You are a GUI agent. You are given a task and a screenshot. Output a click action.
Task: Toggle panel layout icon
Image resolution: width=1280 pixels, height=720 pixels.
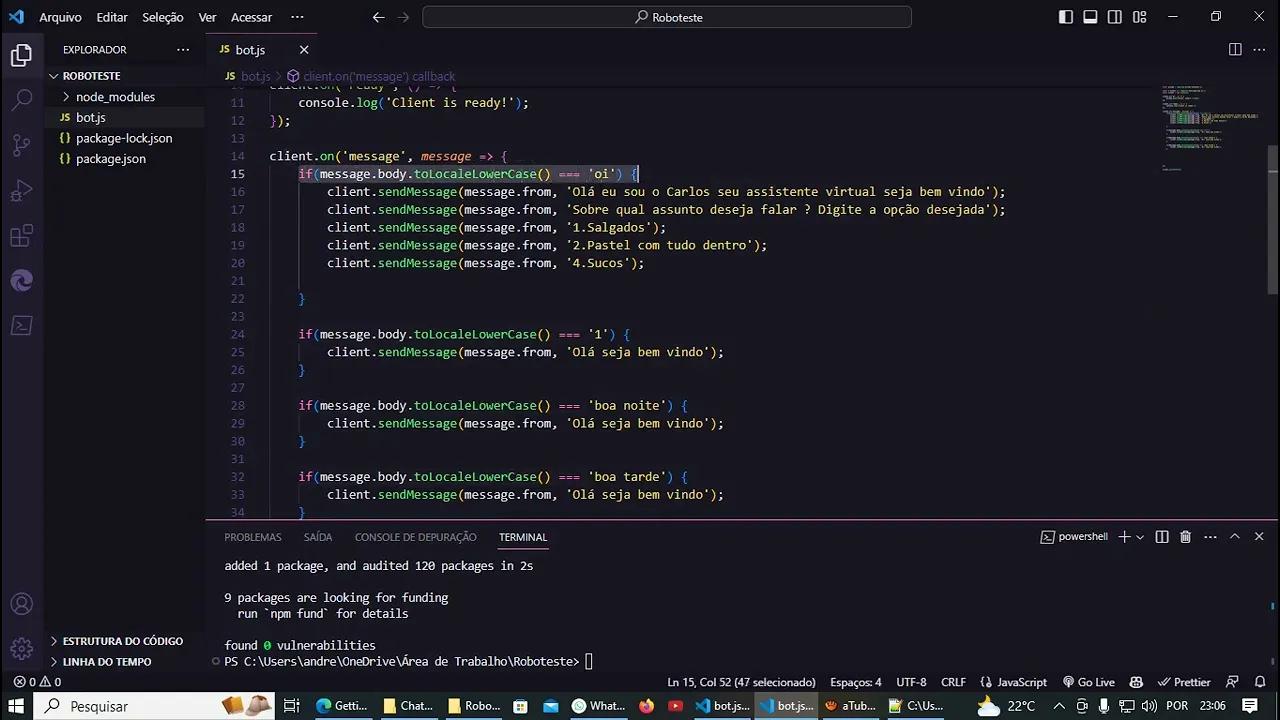[x=1090, y=17]
